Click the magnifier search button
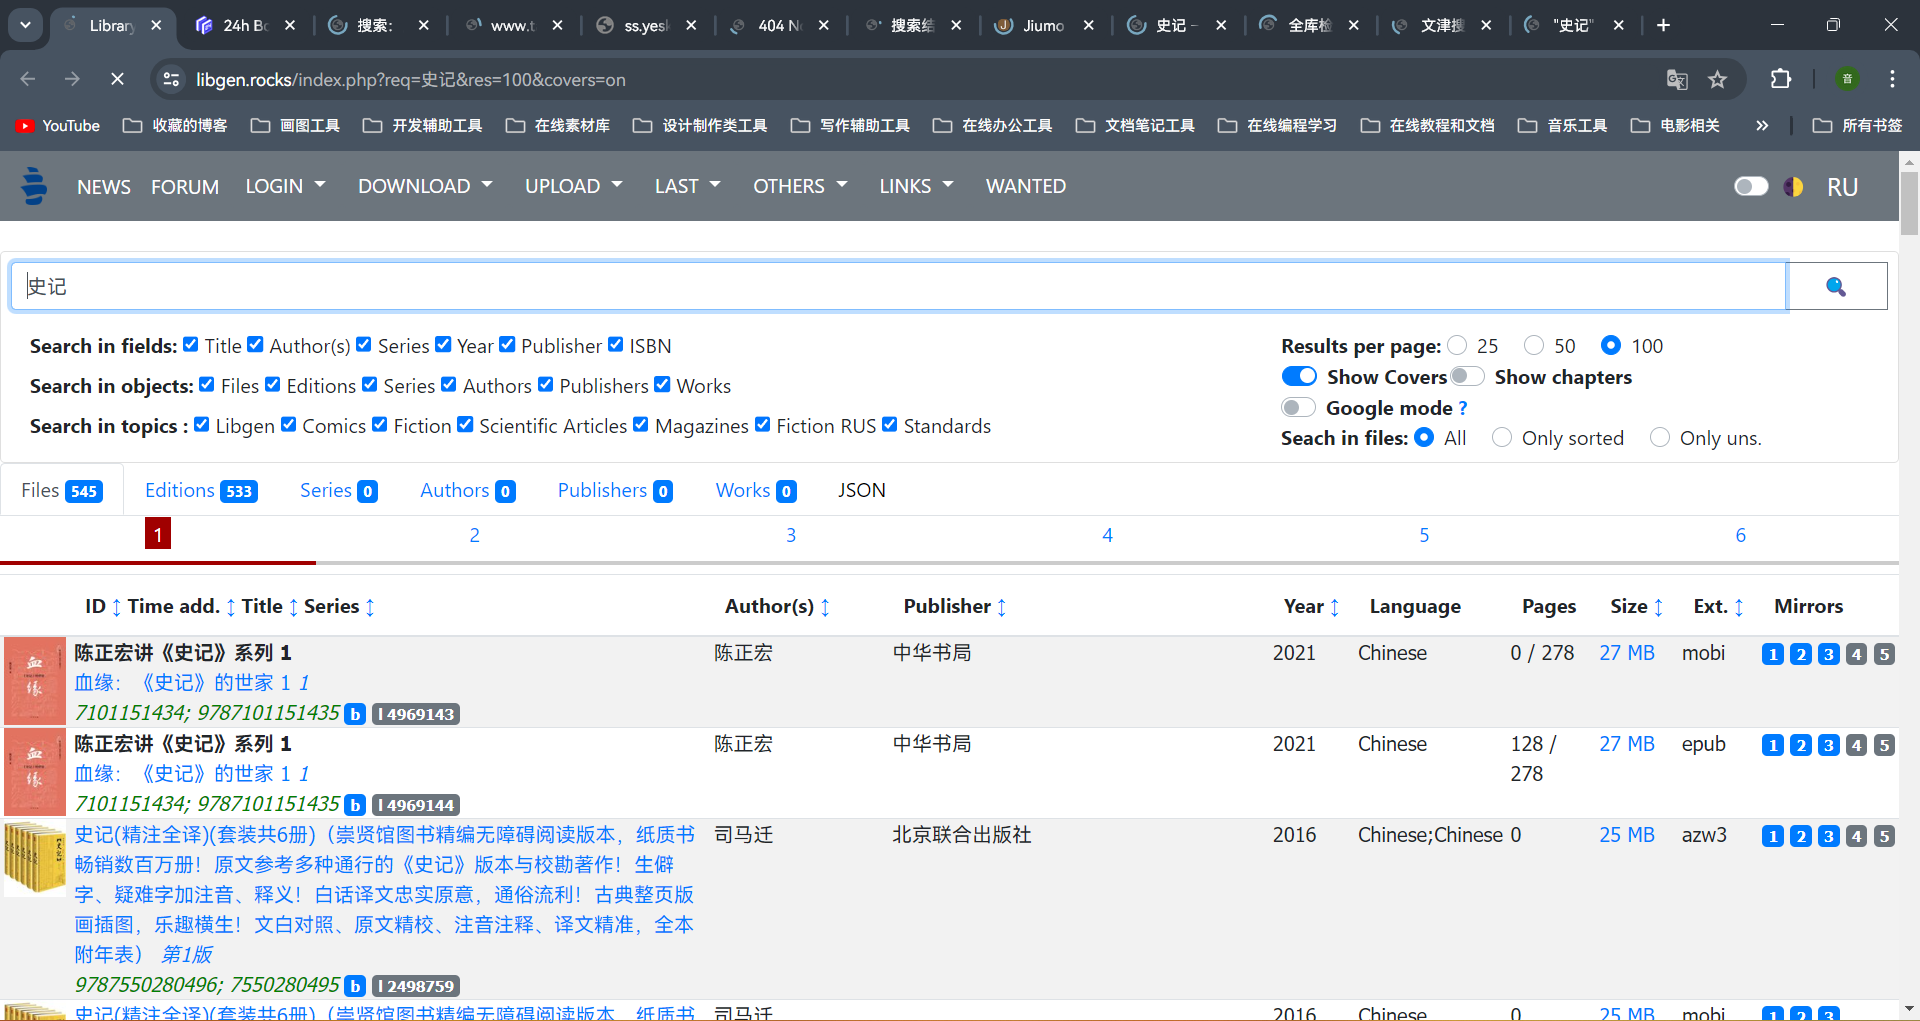1920x1021 pixels. [1836, 287]
